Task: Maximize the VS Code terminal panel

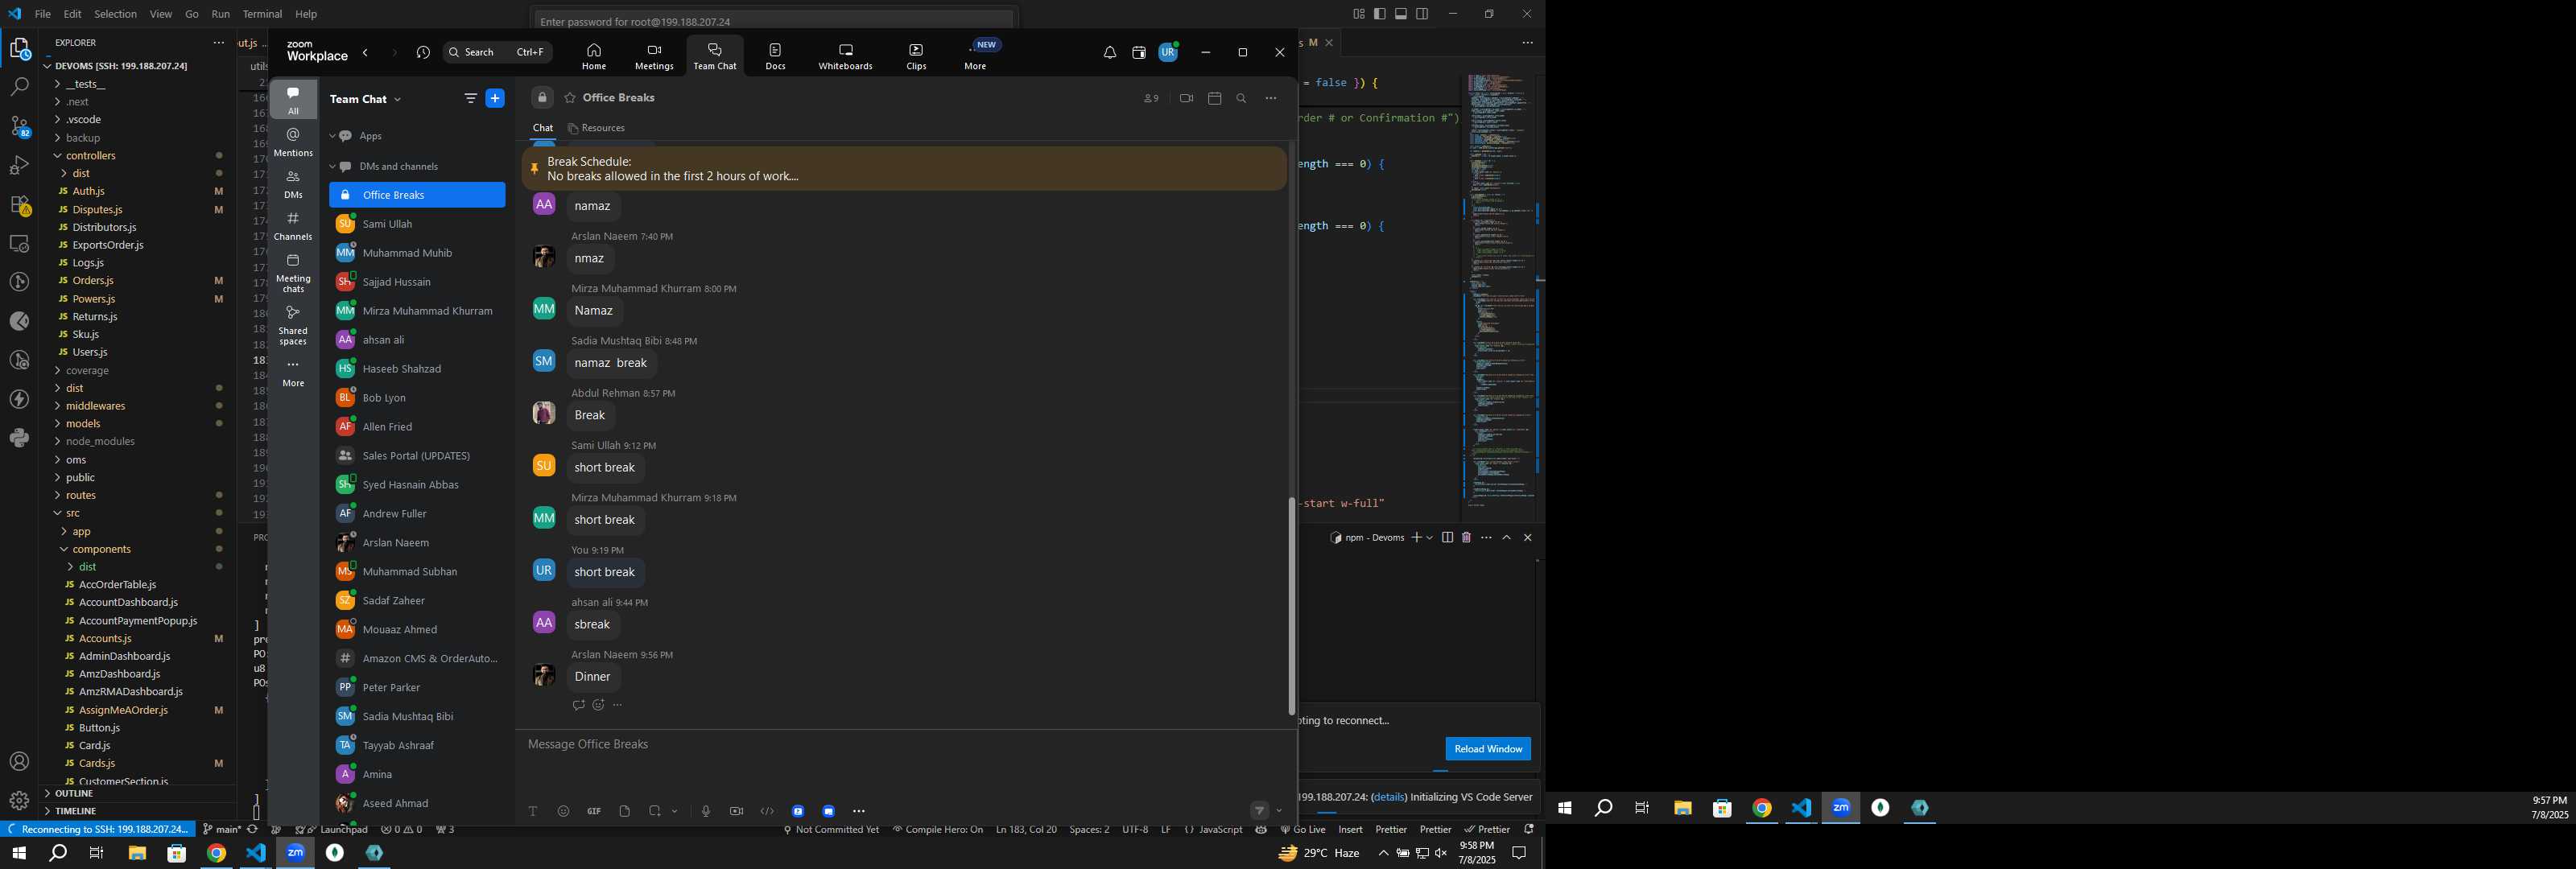Action: 1507,538
